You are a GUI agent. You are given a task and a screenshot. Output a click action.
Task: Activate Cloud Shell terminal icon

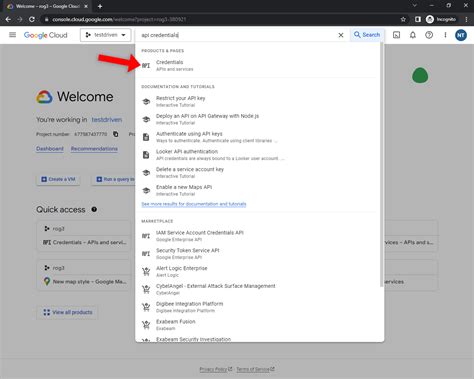[x=396, y=35]
